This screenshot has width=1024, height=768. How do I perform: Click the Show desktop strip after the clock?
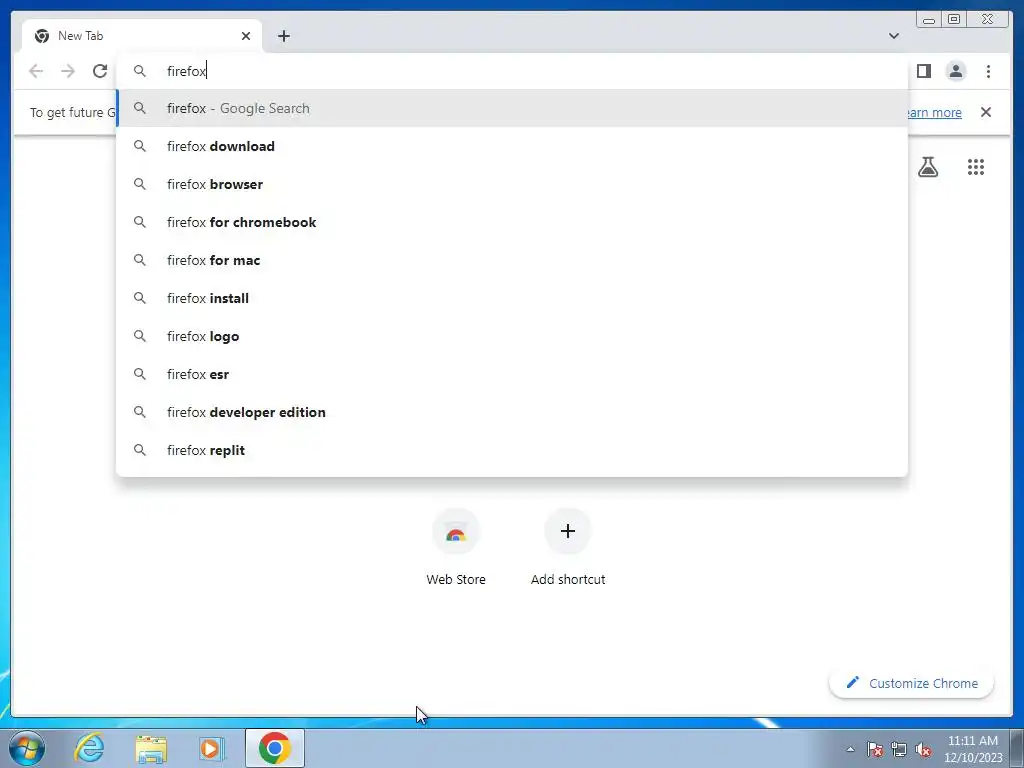point(1017,748)
